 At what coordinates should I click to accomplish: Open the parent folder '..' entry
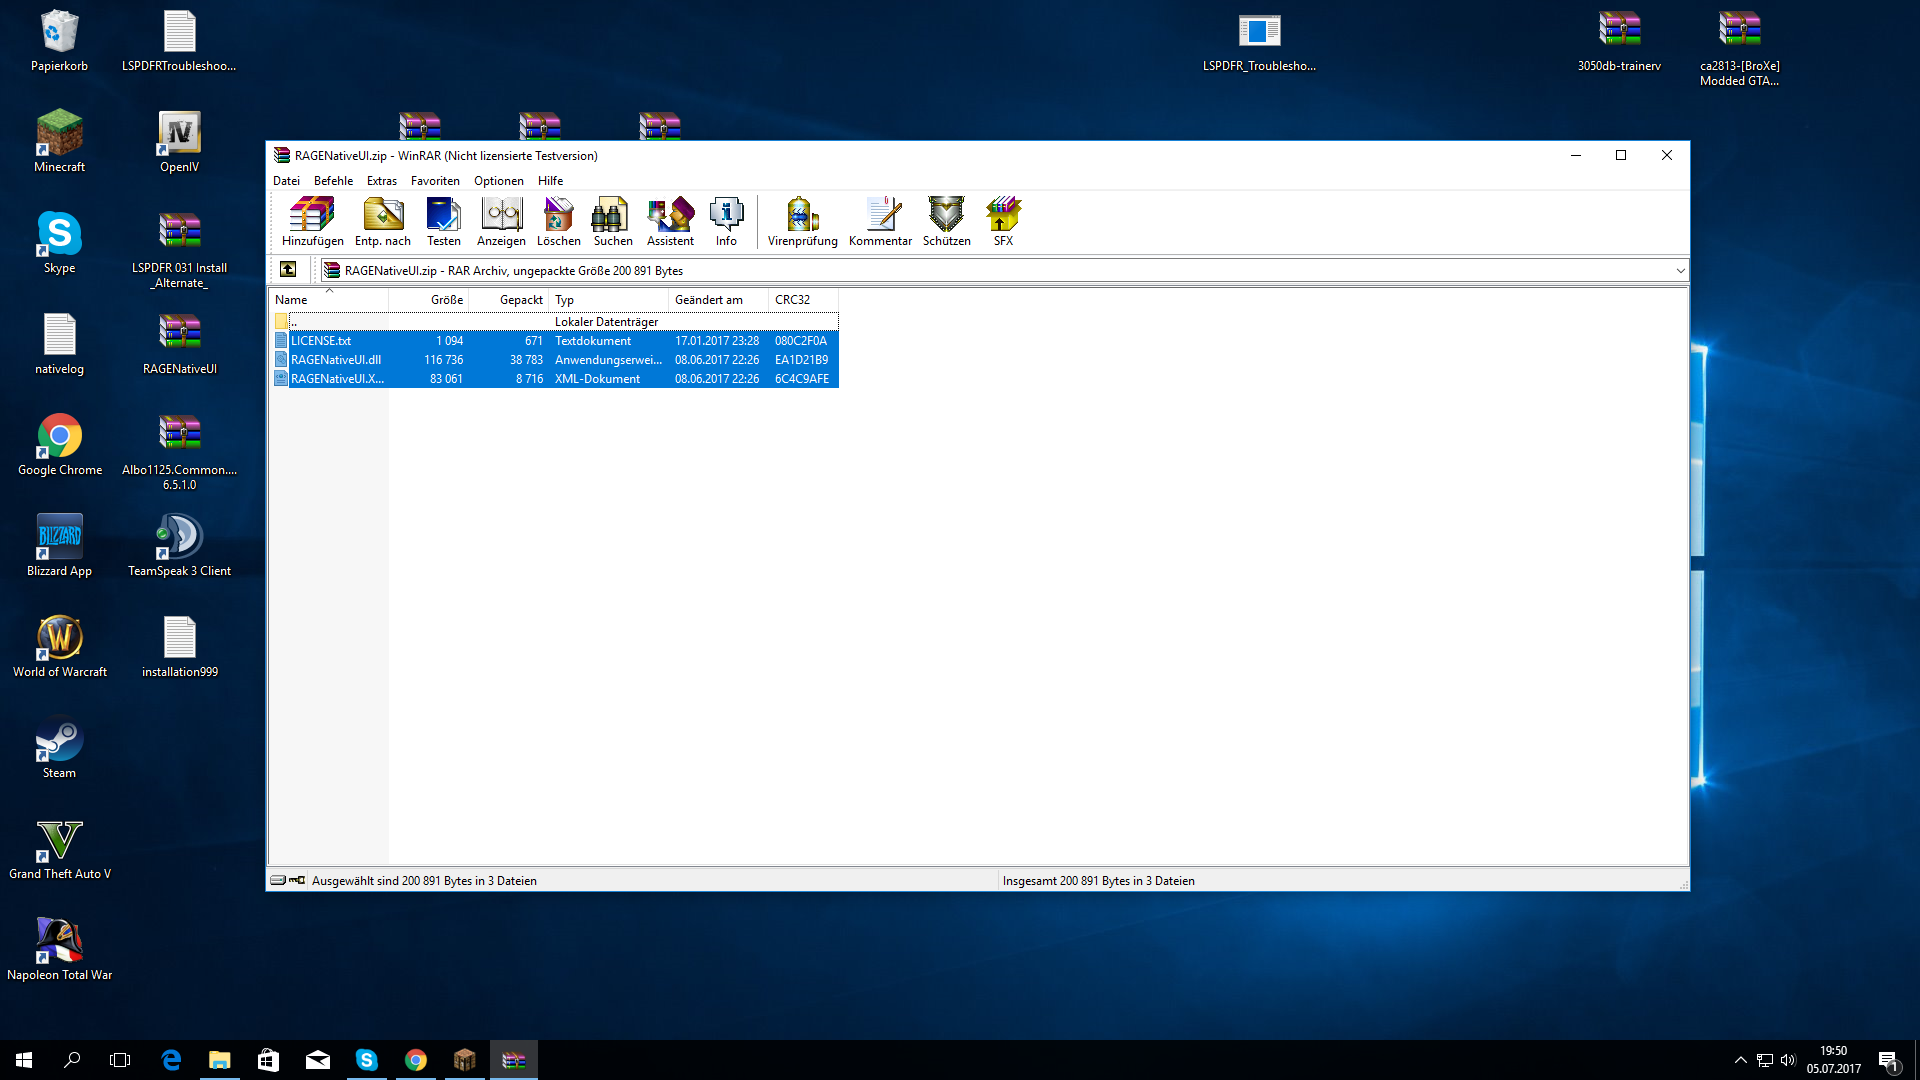click(x=295, y=322)
